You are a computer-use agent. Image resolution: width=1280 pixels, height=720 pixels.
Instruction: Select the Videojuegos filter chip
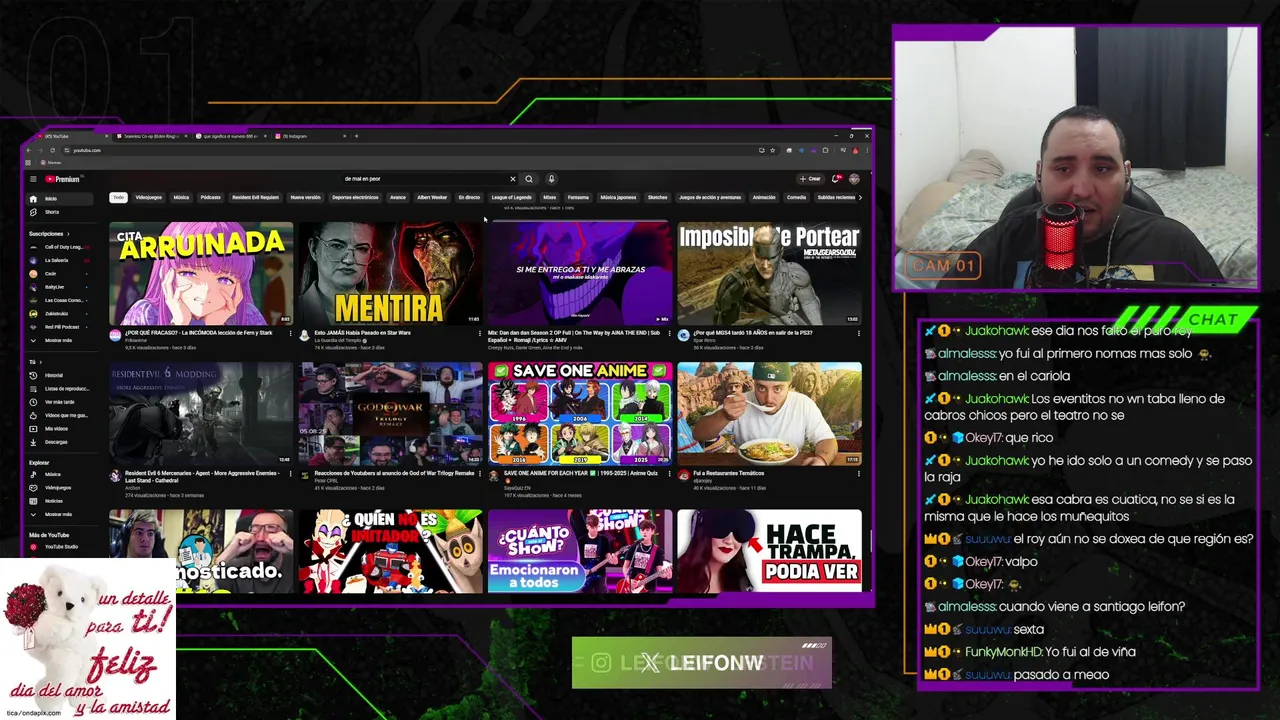pos(148,197)
